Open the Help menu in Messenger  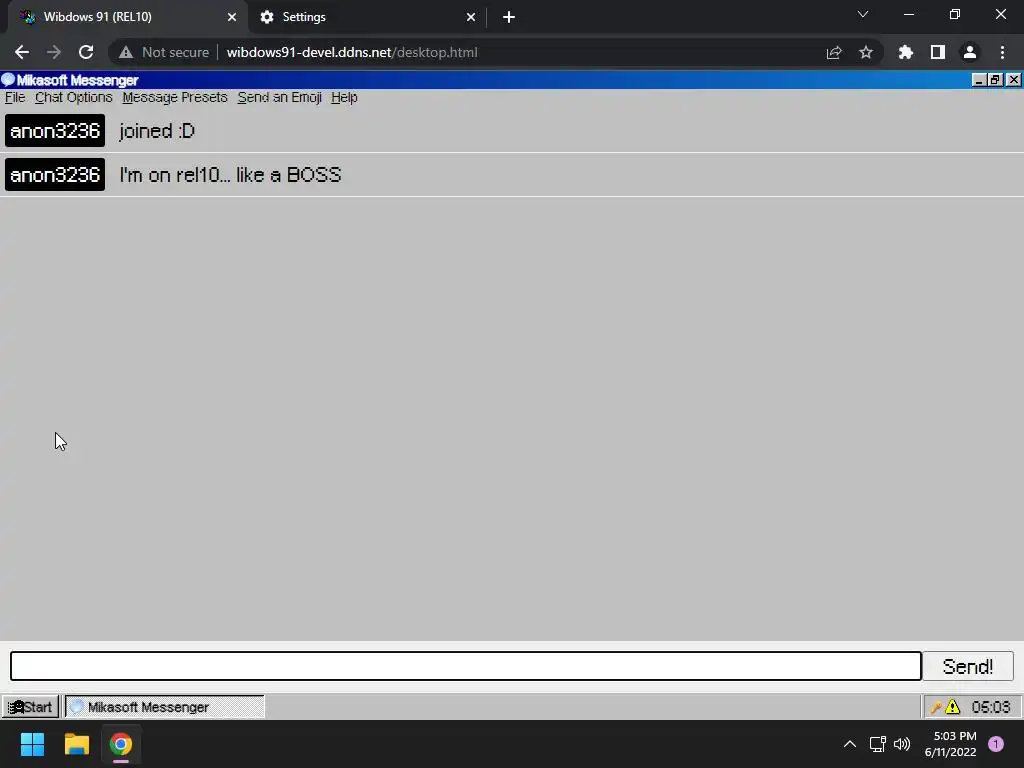click(344, 97)
